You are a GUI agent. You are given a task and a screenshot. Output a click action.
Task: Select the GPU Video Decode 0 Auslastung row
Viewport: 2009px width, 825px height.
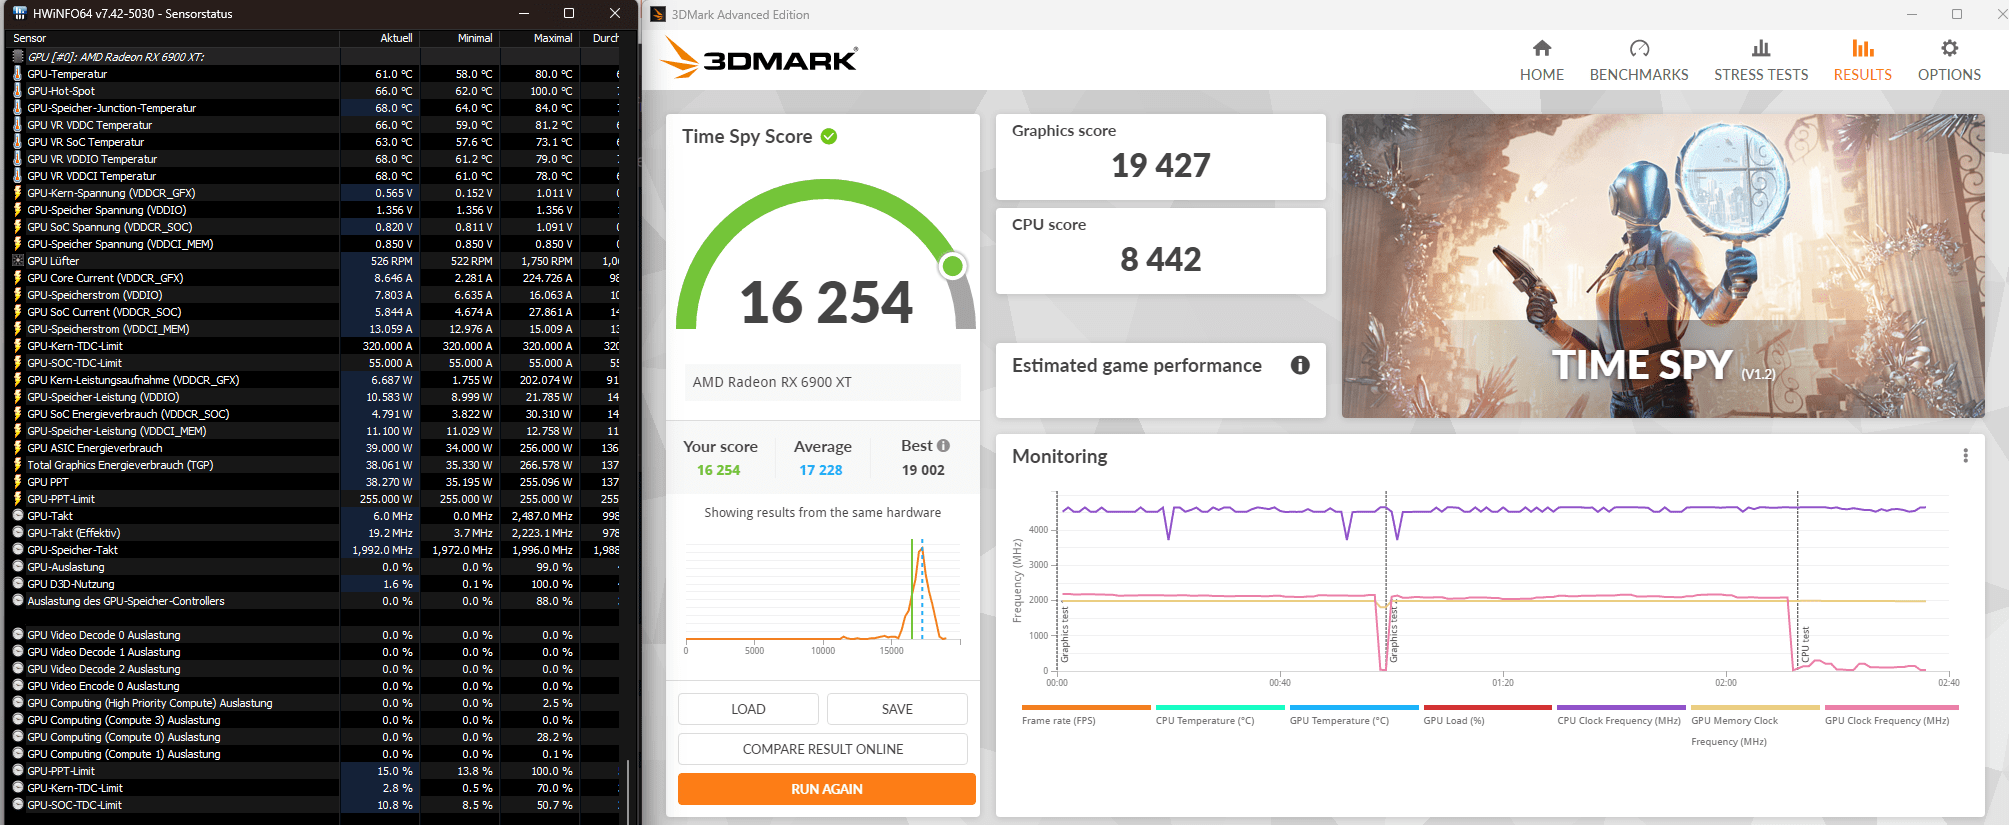(x=315, y=635)
